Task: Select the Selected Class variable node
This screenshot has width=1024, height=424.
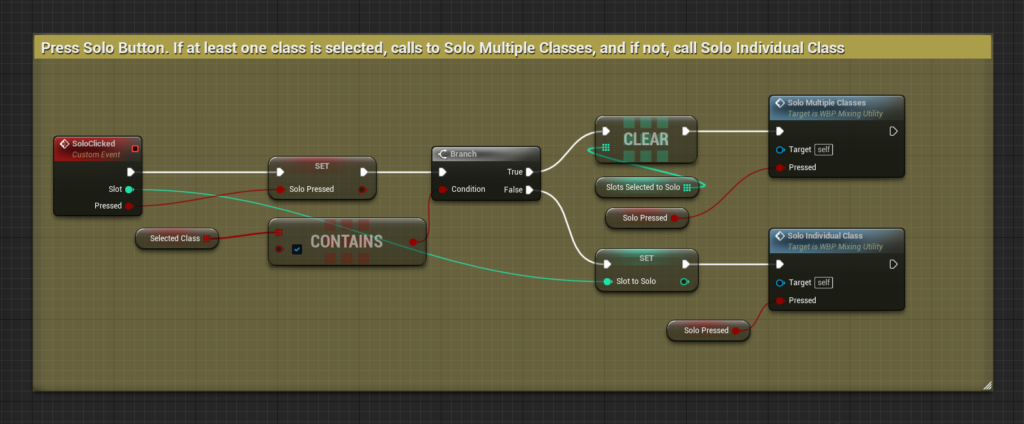Action: click(x=176, y=238)
